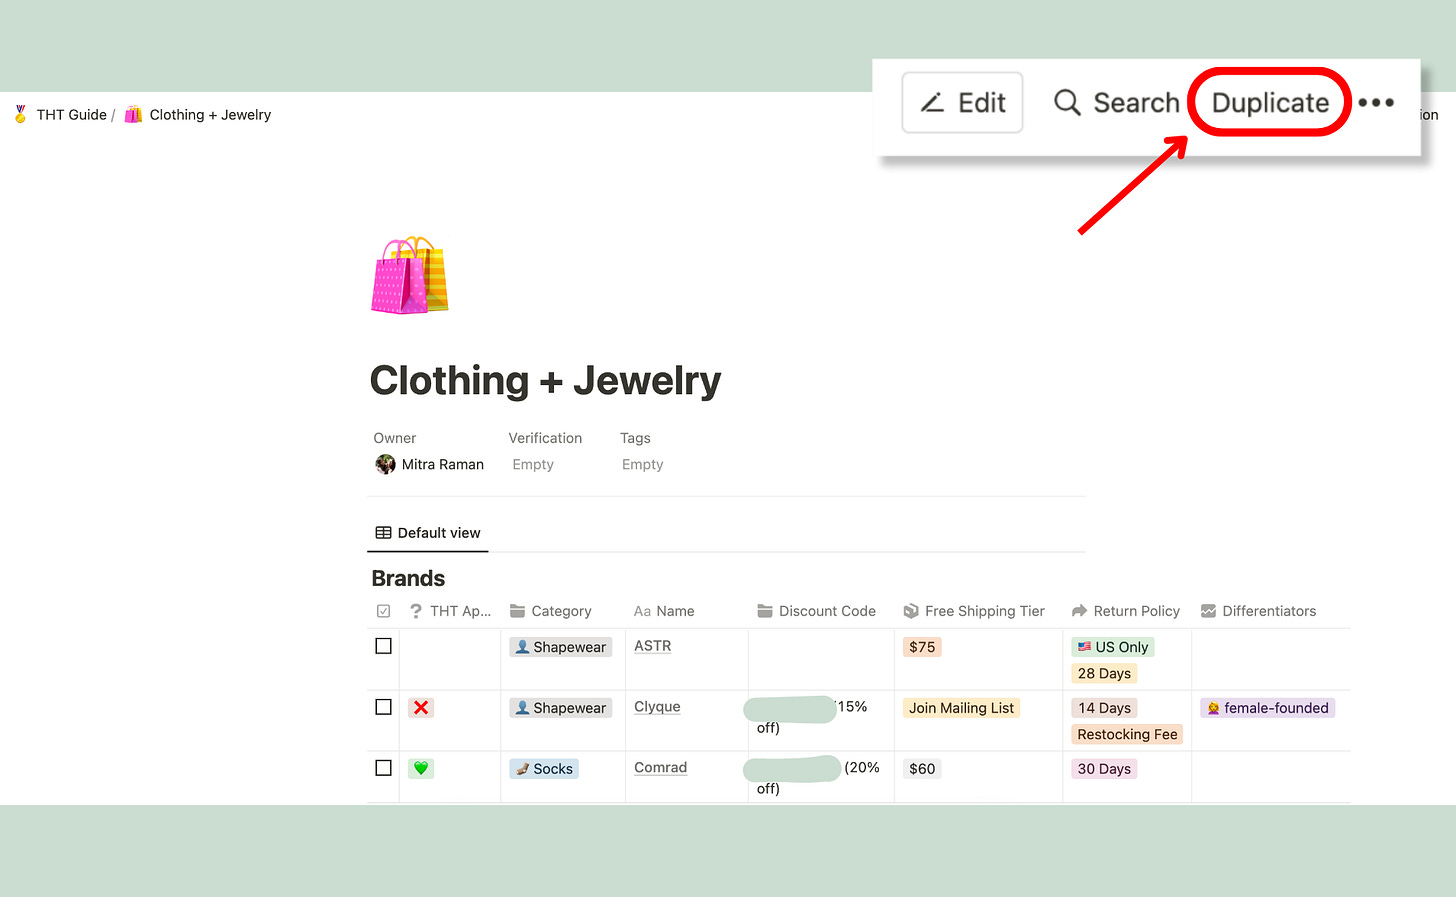This screenshot has height=897, width=1456.
Task: Click the Category folder icon
Action: tap(517, 611)
